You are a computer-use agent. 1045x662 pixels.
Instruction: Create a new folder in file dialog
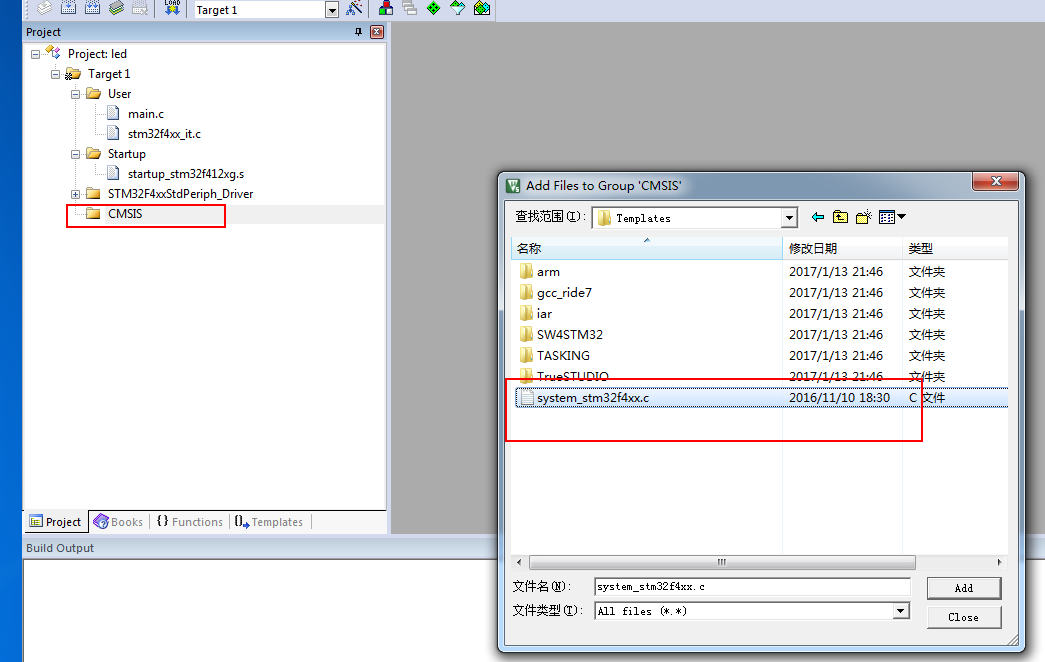[x=862, y=217]
